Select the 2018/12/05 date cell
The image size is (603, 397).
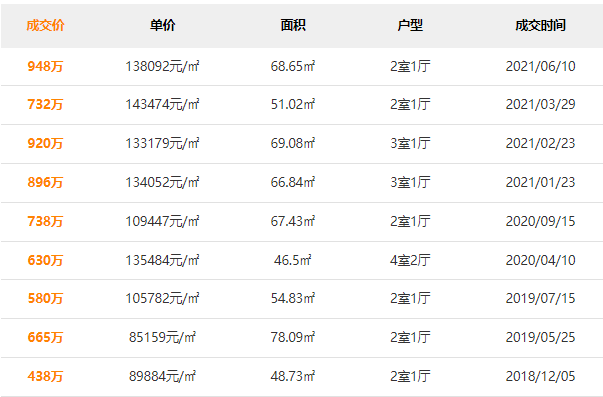pyautogui.click(x=540, y=376)
